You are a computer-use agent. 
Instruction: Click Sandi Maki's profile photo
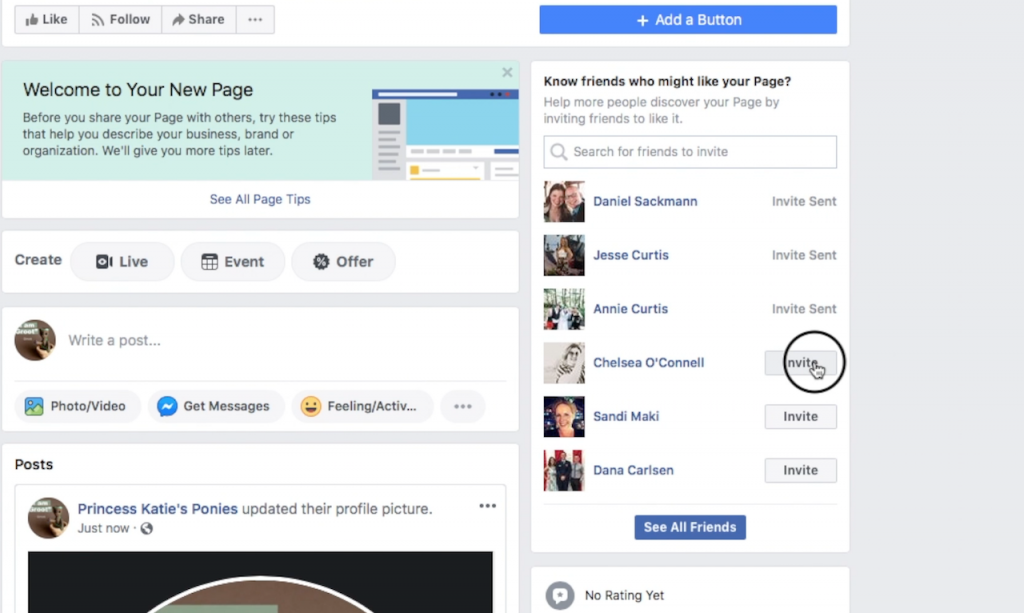564,416
